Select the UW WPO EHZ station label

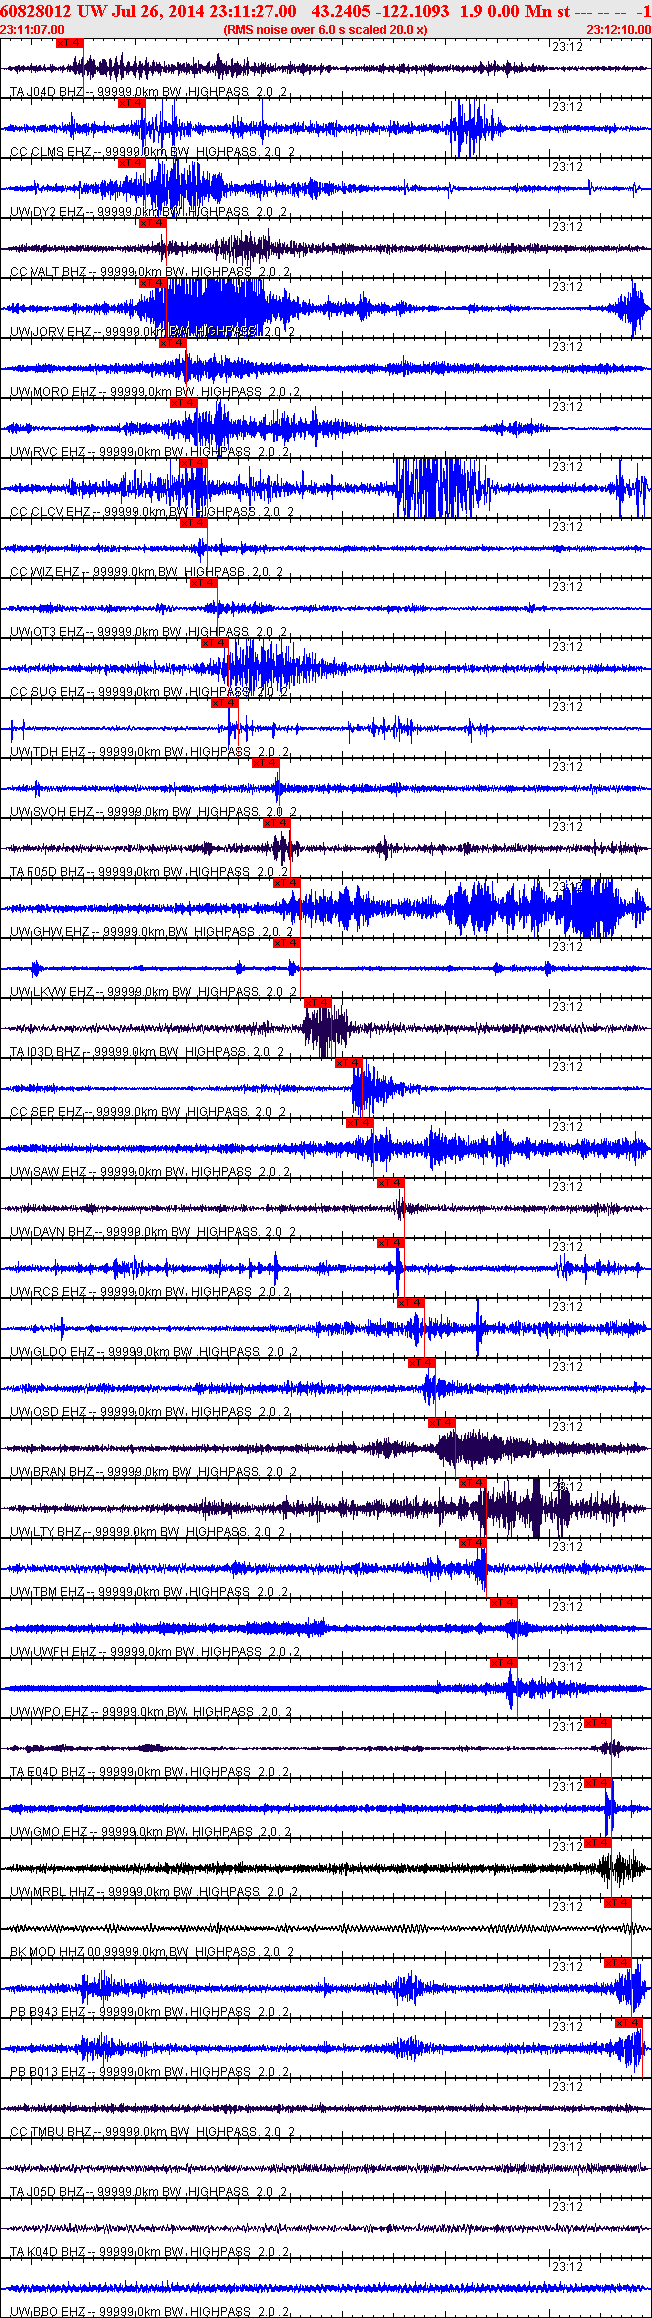pyautogui.click(x=49, y=1712)
